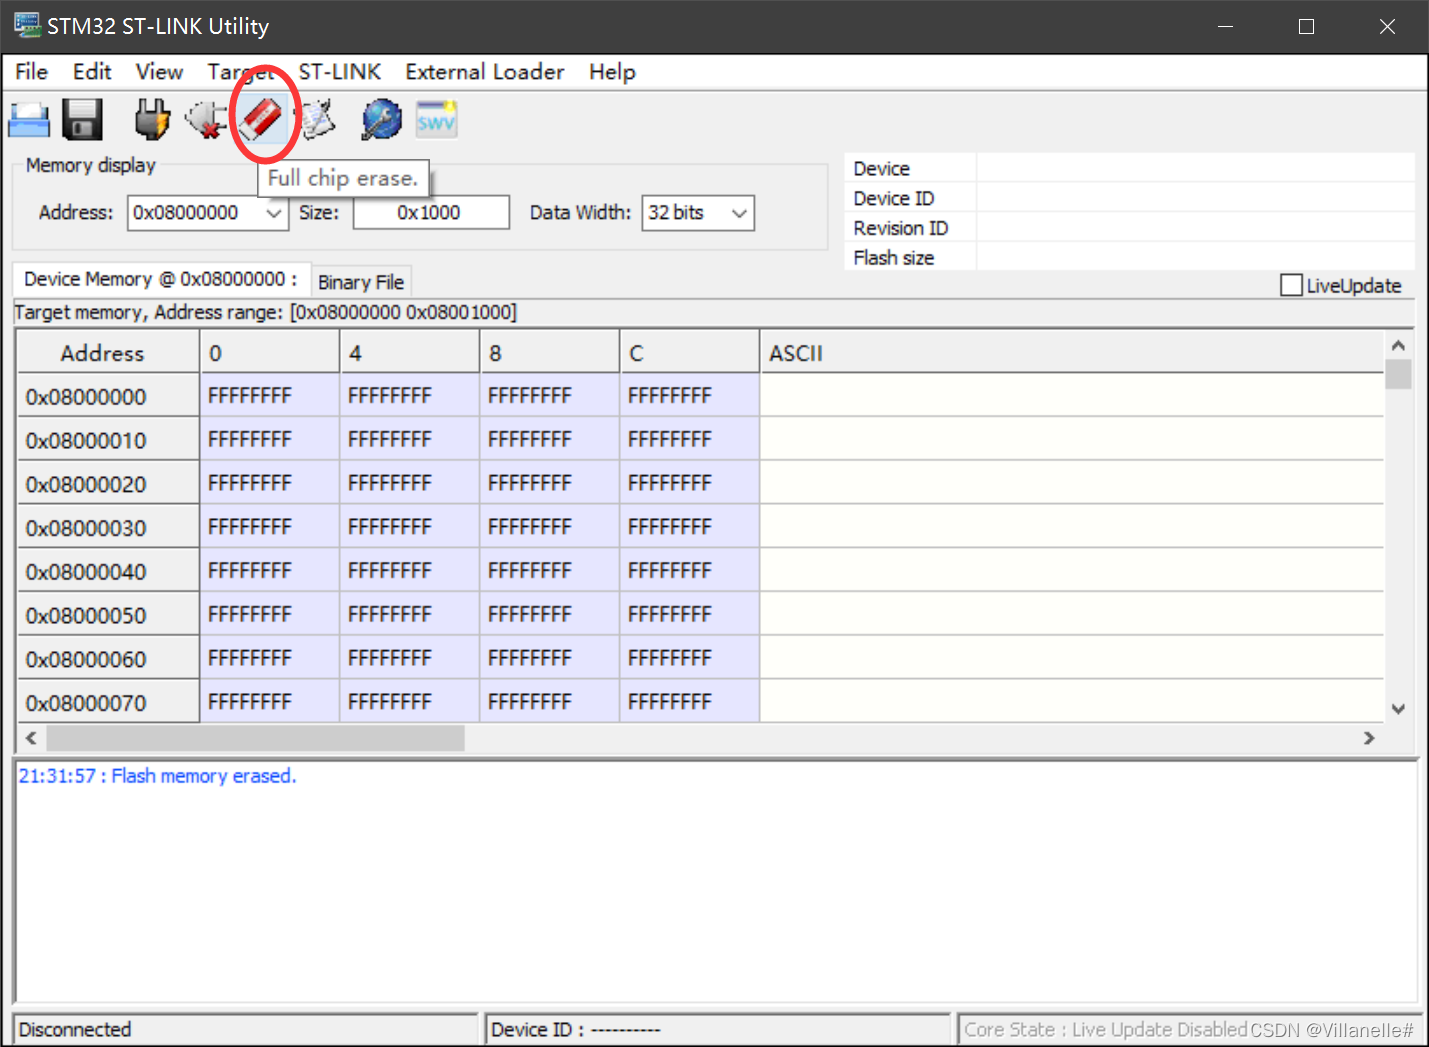Select address row 0x08000020
Image resolution: width=1429 pixels, height=1047 pixels.
pos(108,484)
